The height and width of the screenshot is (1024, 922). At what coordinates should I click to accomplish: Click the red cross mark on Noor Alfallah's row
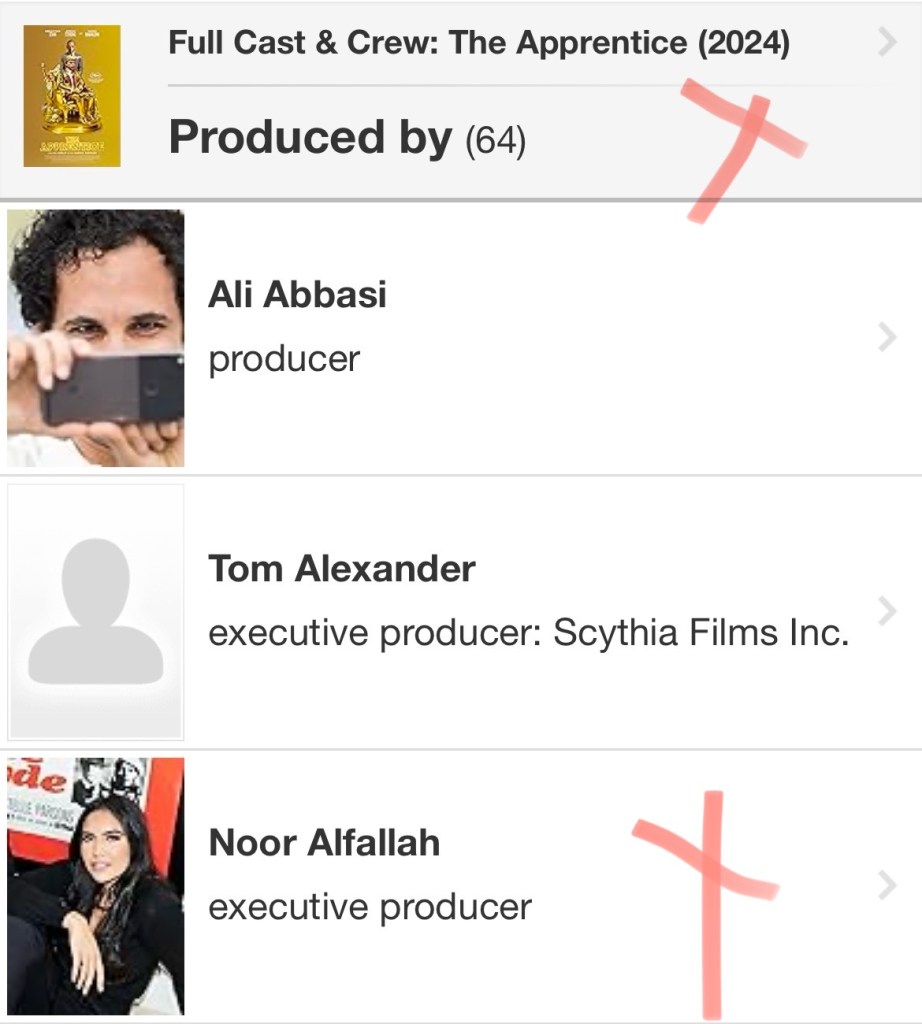pos(711,880)
